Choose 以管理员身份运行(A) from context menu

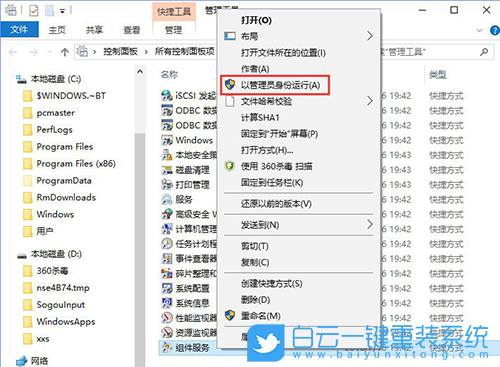pos(275,85)
